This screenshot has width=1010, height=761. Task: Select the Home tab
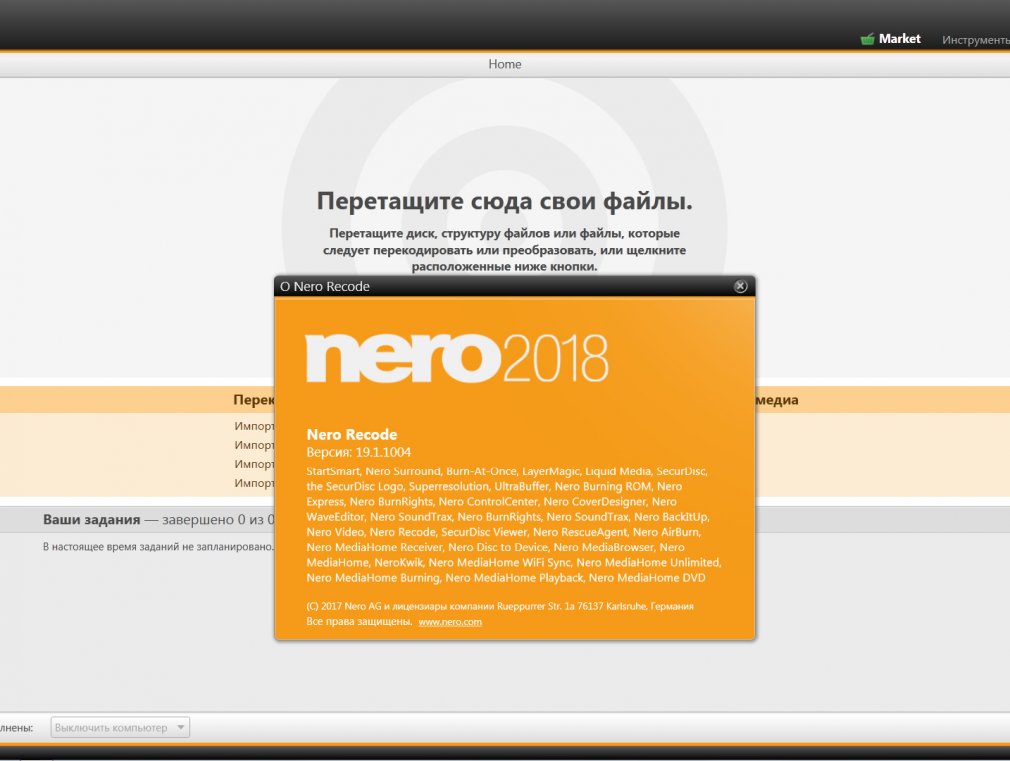click(x=504, y=64)
